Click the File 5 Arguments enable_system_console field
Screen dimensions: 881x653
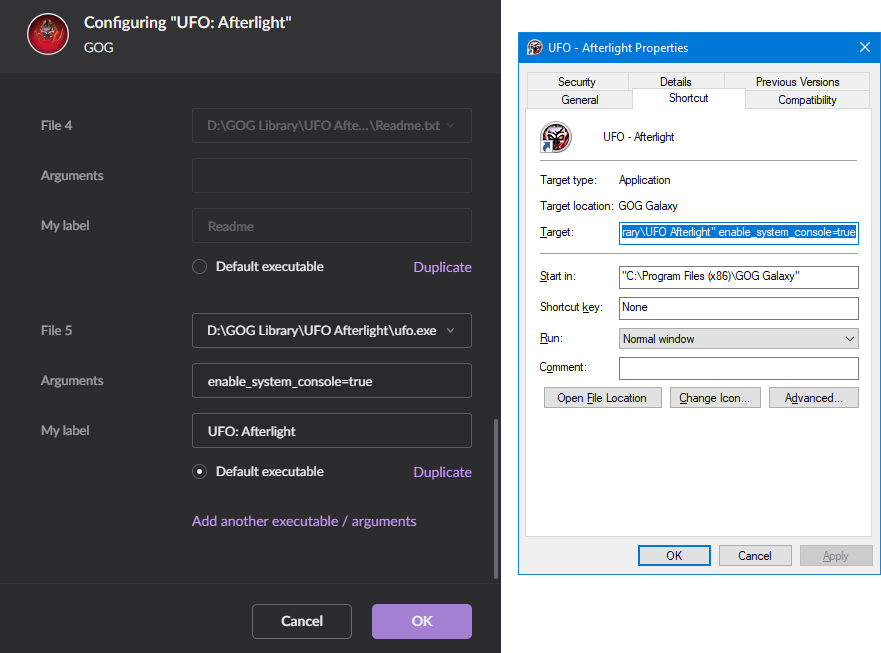point(331,380)
